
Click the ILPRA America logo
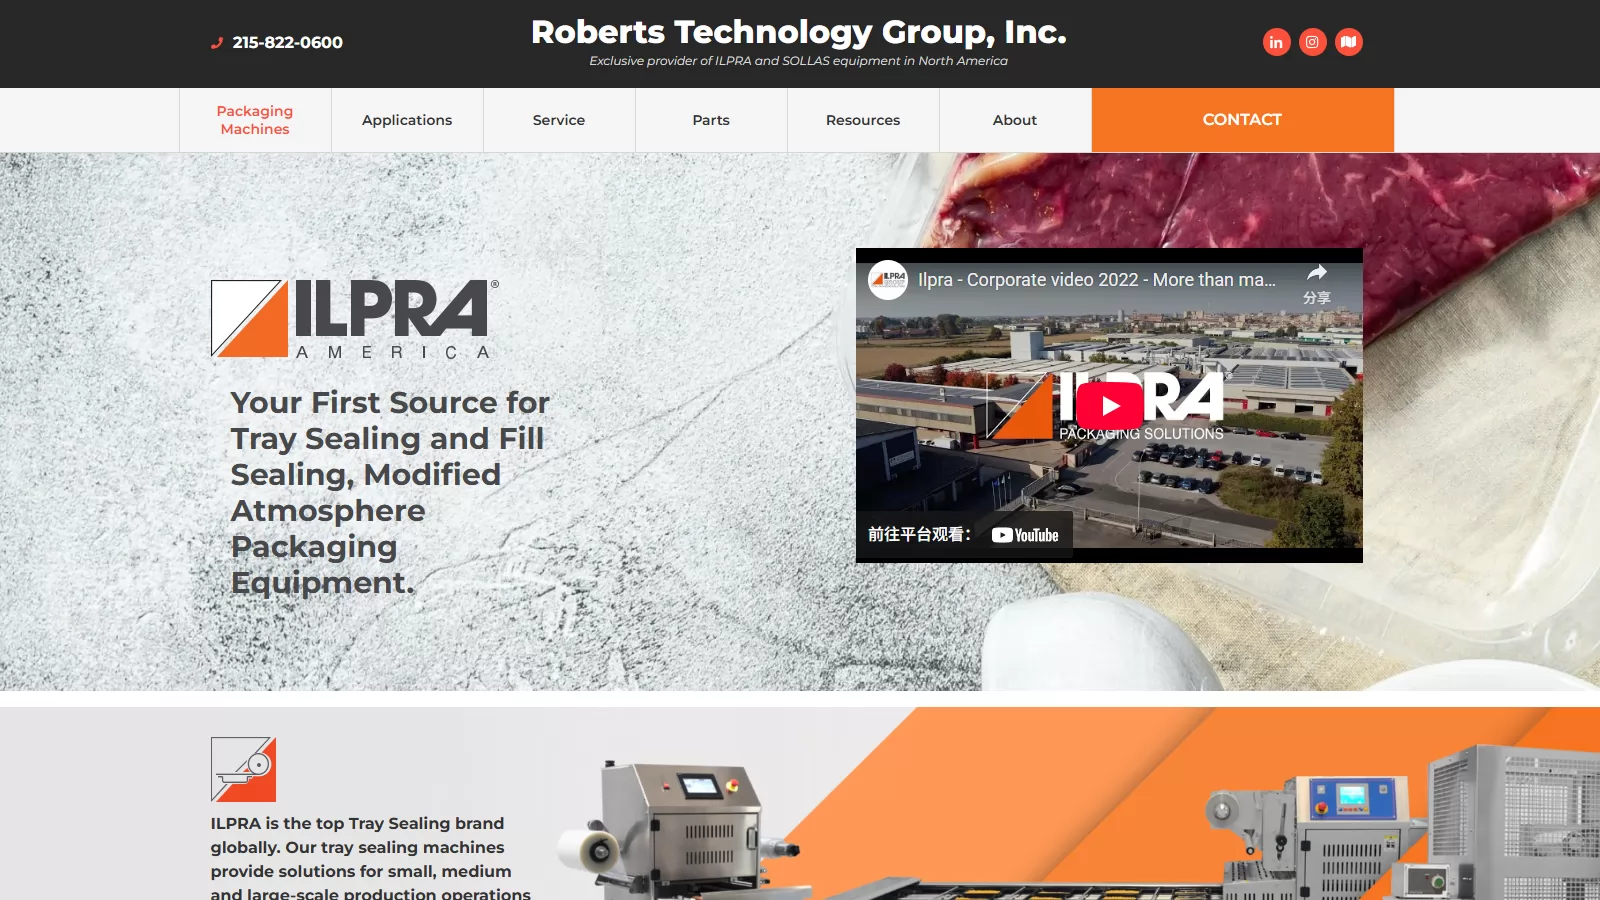(355, 319)
